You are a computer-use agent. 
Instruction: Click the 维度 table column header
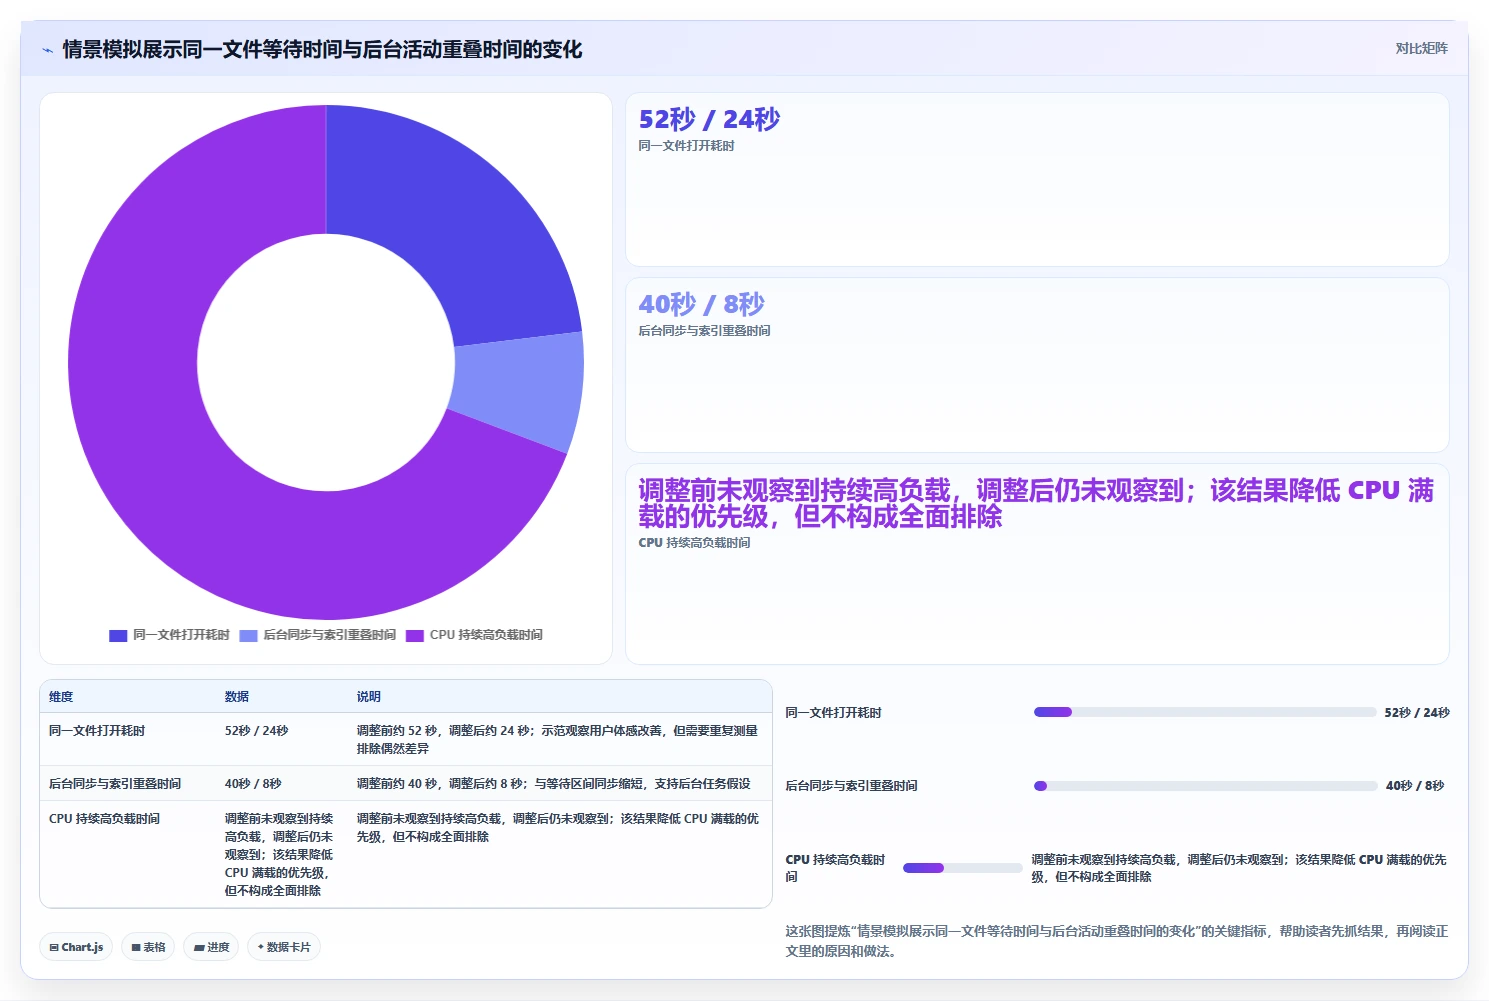[61, 697]
